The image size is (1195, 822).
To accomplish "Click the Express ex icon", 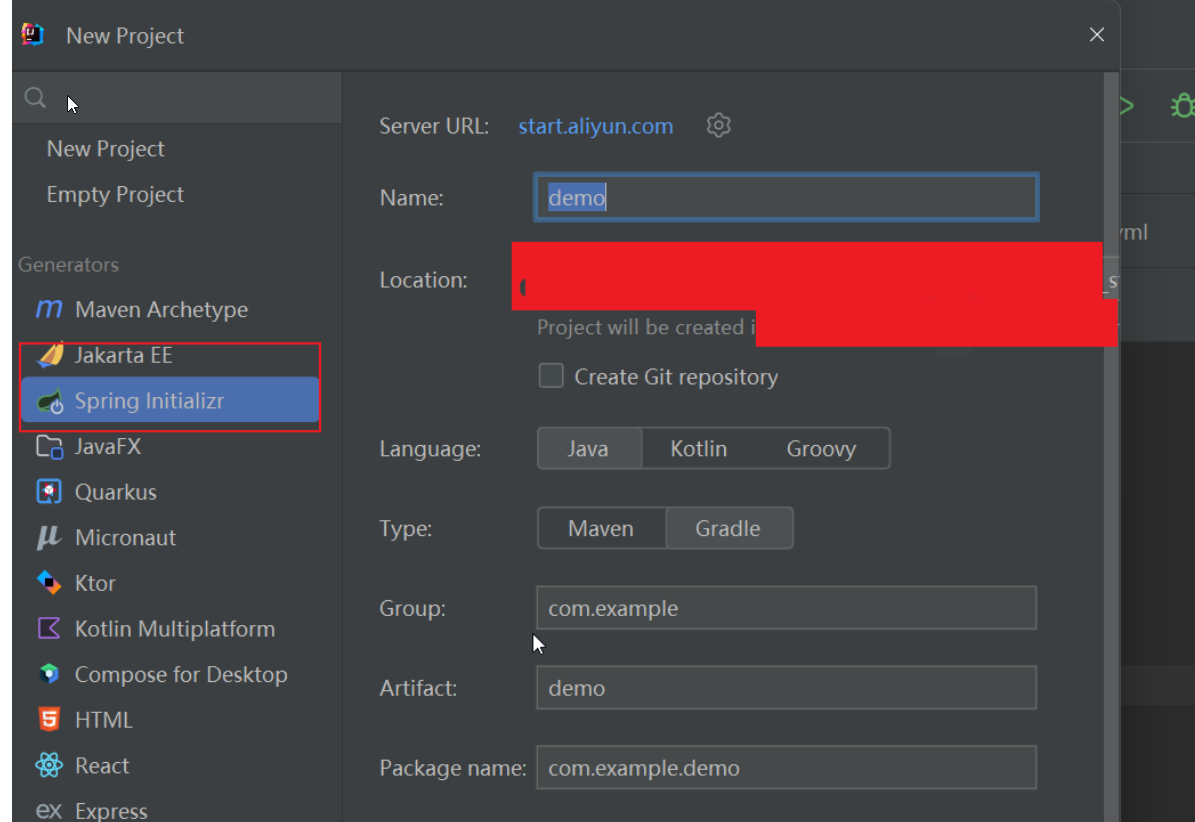I will pyautogui.click(x=49, y=811).
